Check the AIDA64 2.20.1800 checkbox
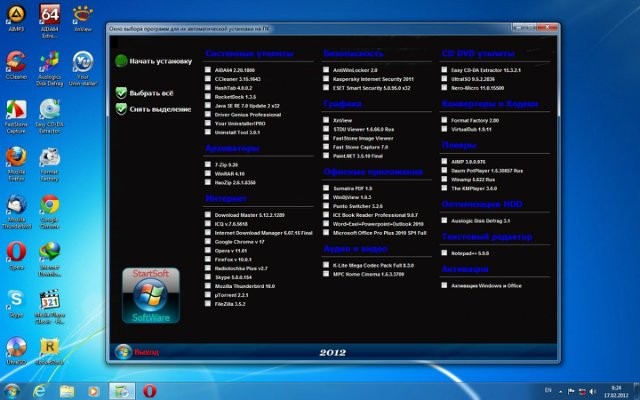640x400 pixels. coord(208,70)
